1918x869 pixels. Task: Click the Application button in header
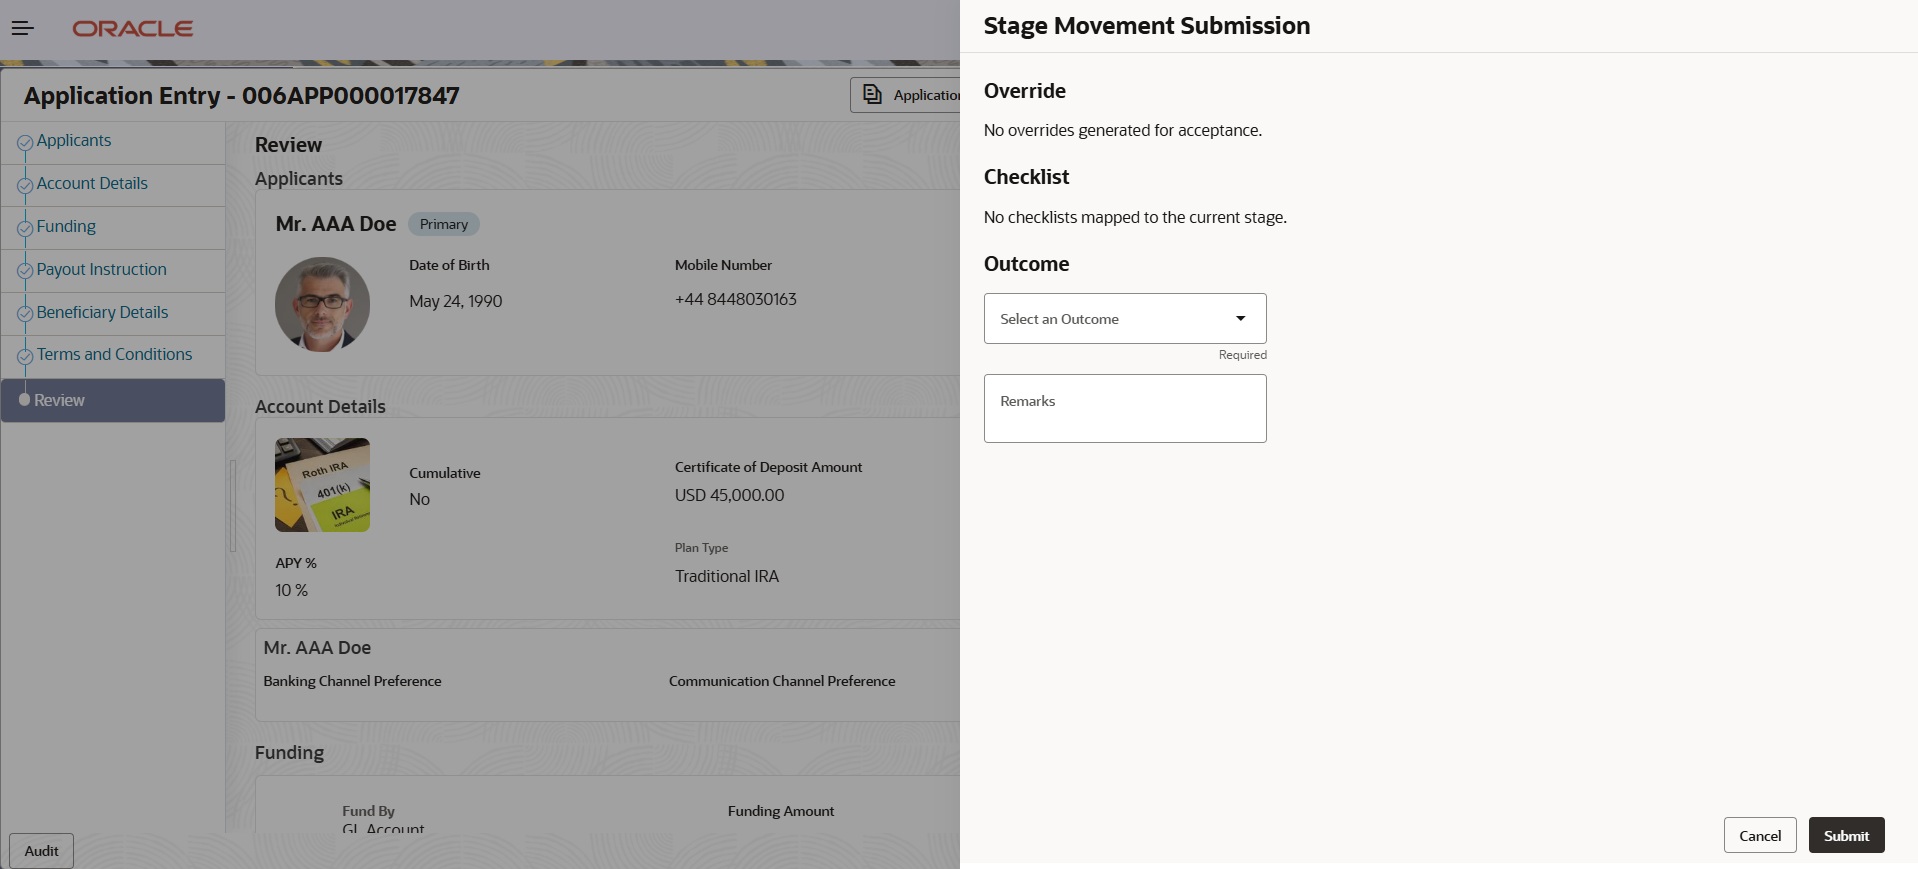906,95
